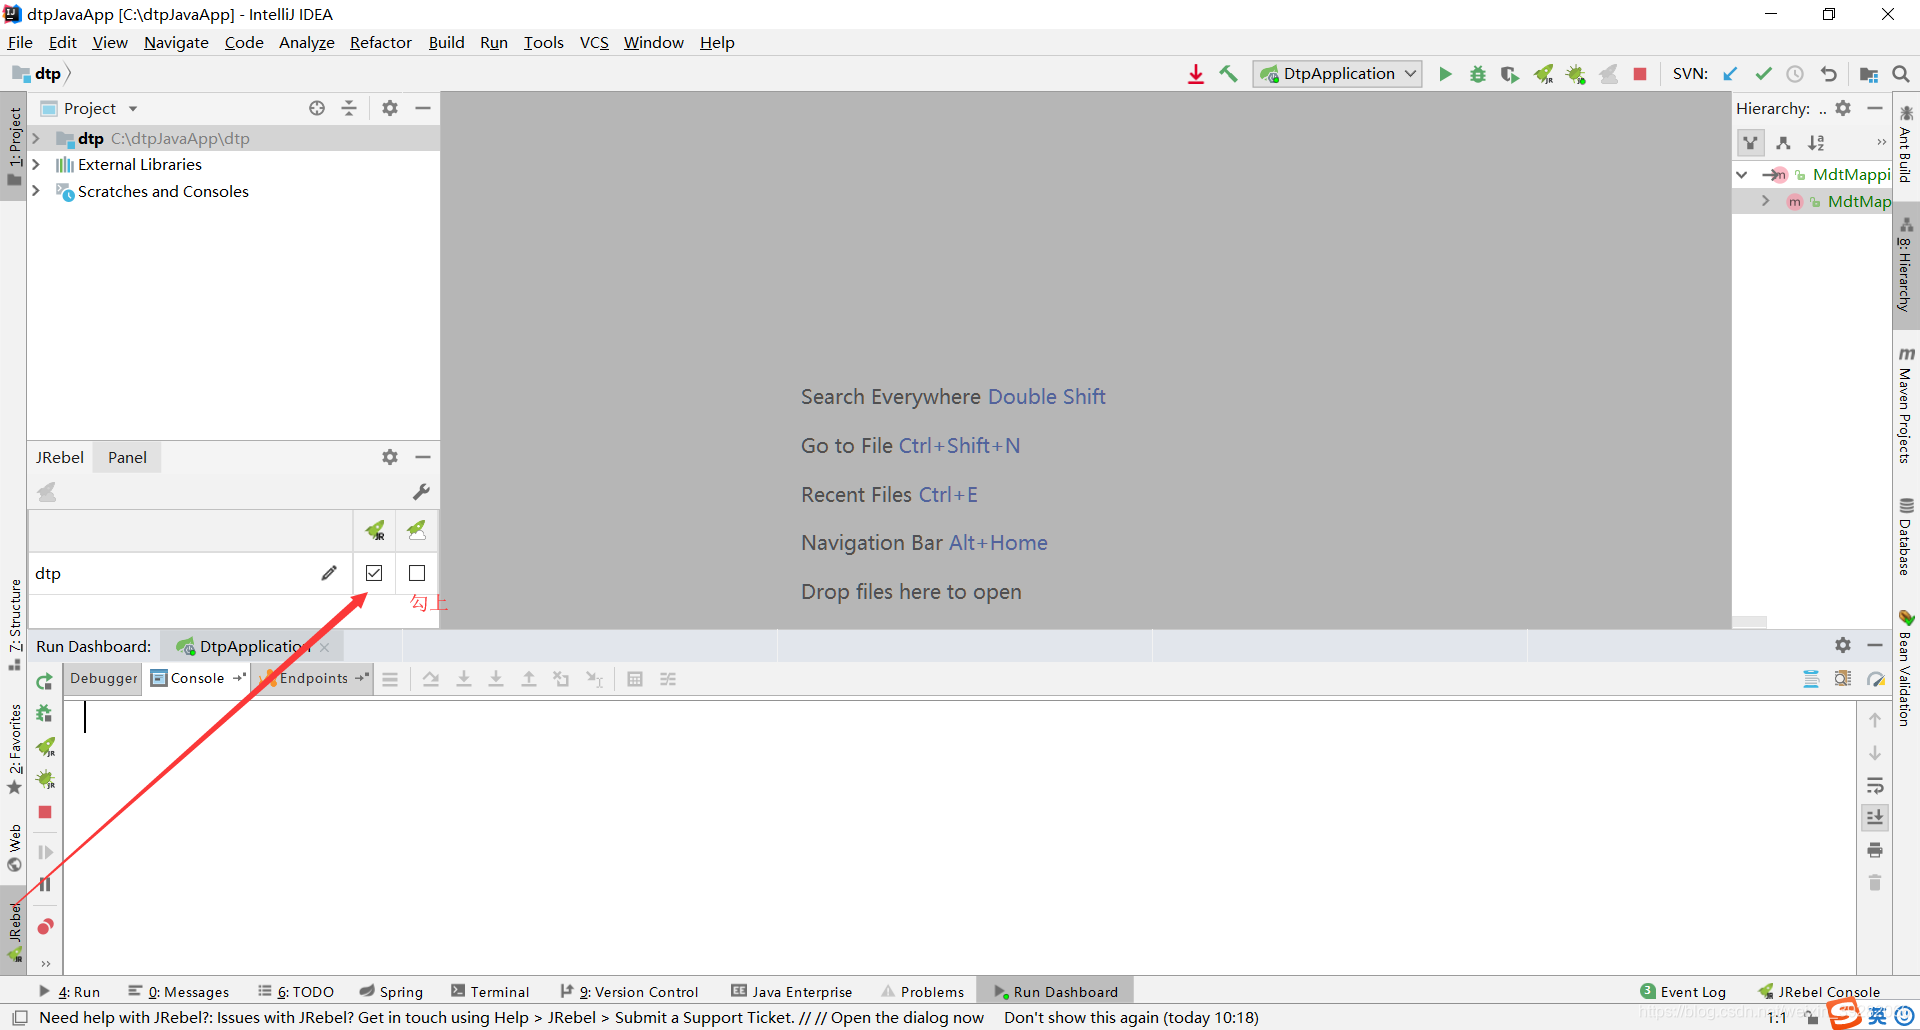Click step over icon in debugger toolbar
1920x1030 pixels.
(x=431, y=679)
